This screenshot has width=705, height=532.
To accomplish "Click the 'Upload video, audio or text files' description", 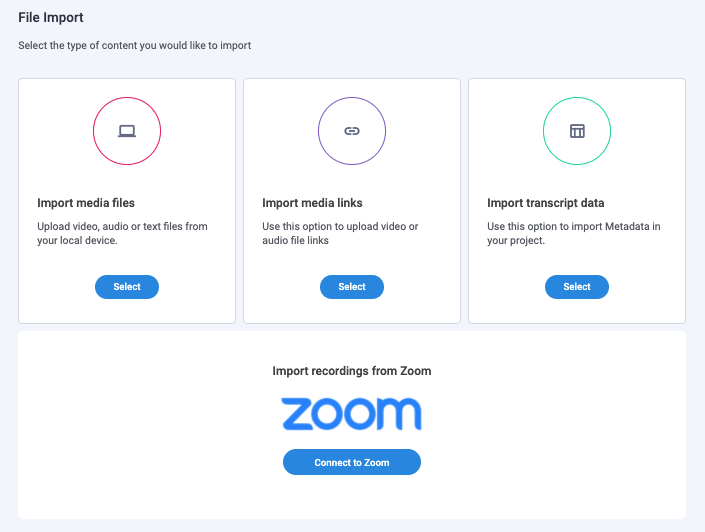I will click(122, 233).
